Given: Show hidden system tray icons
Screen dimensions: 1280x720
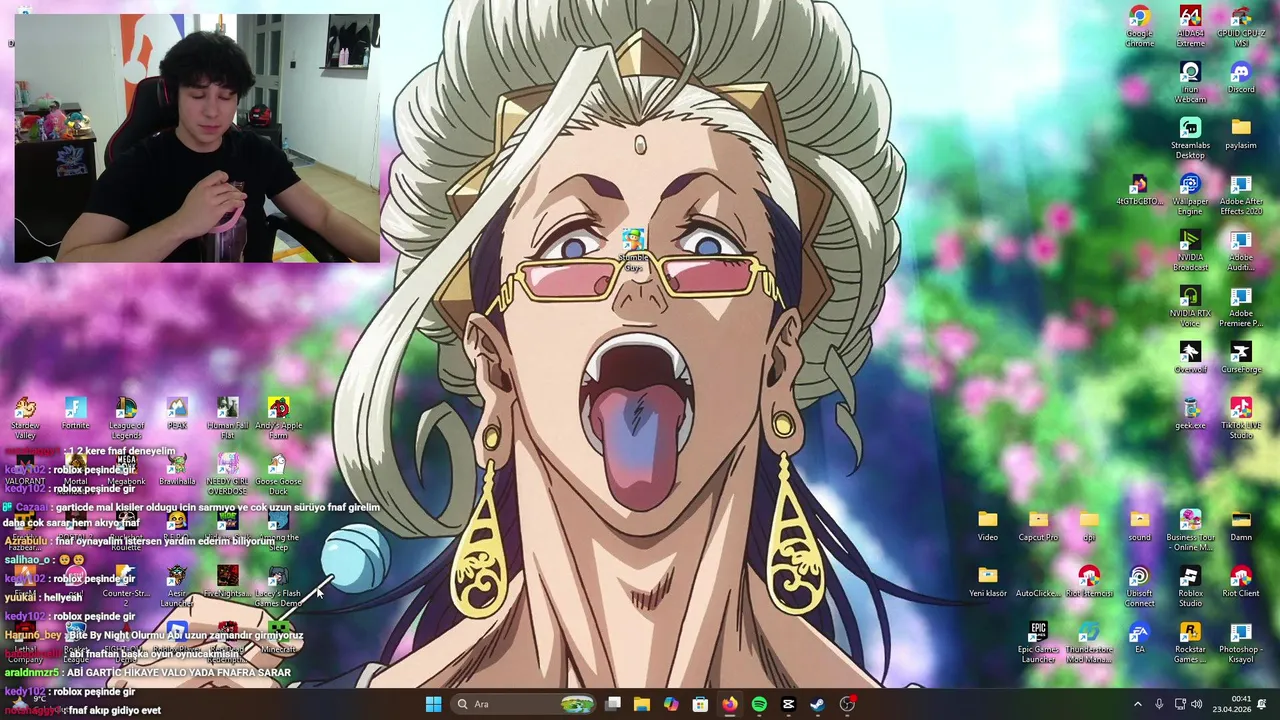Looking at the screenshot, I should tap(1137, 704).
